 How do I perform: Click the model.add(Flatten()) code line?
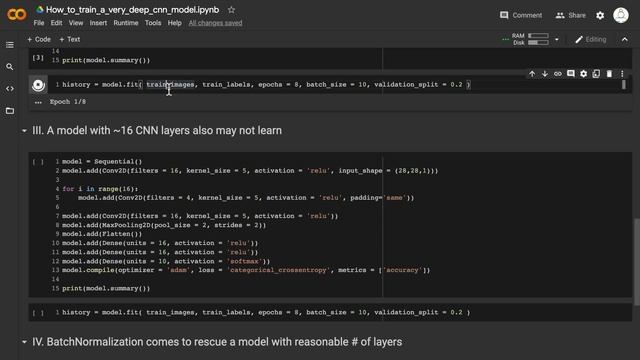coord(102,234)
